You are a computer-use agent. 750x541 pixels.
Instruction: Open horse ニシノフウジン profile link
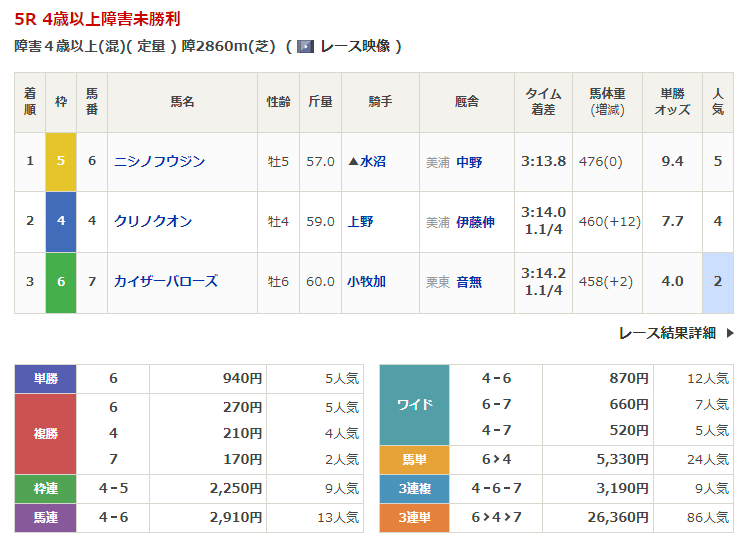[160, 161]
